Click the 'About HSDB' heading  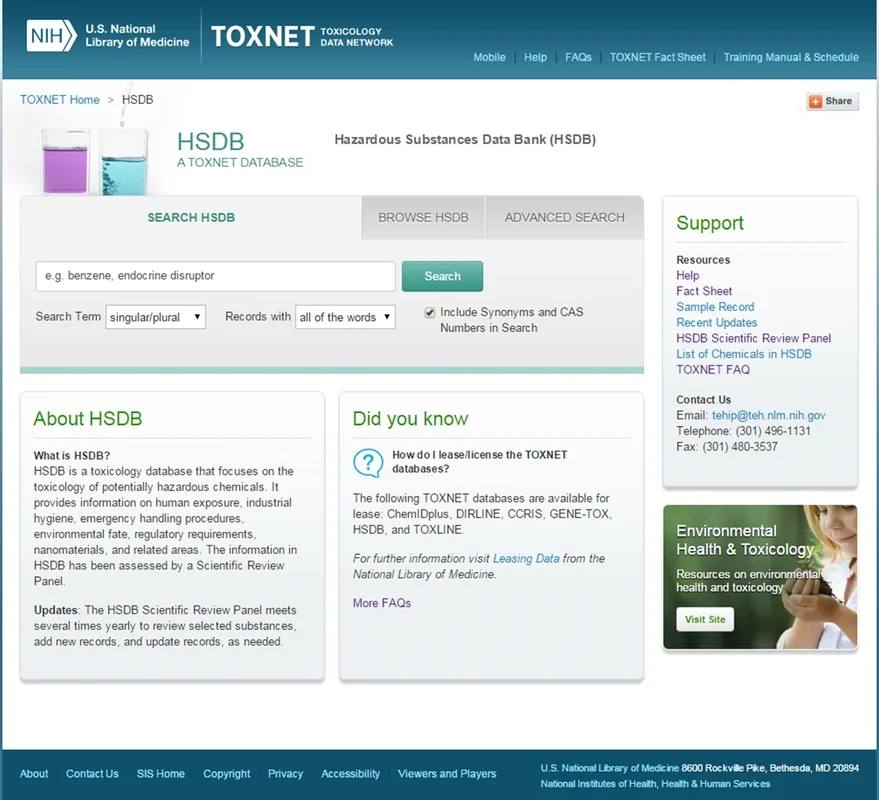coord(88,419)
